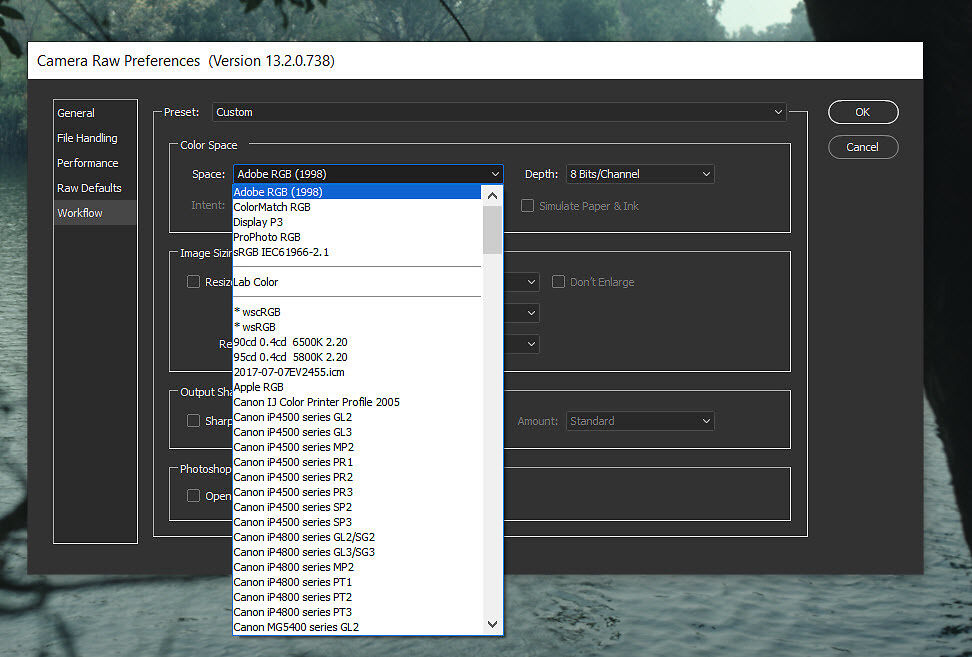The width and height of the screenshot is (972, 657).
Task: Click the list scrollbar down arrow
Action: (x=492, y=624)
